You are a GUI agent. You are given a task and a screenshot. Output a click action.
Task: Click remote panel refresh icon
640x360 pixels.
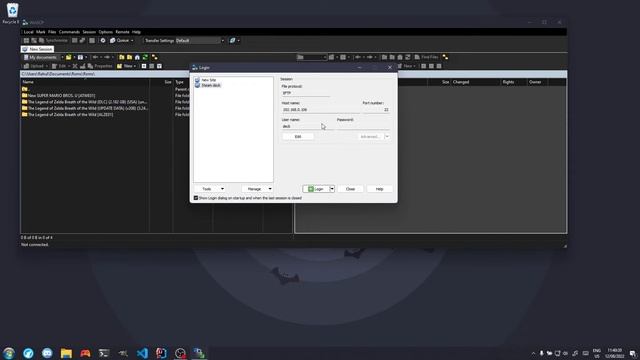point(408,57)
